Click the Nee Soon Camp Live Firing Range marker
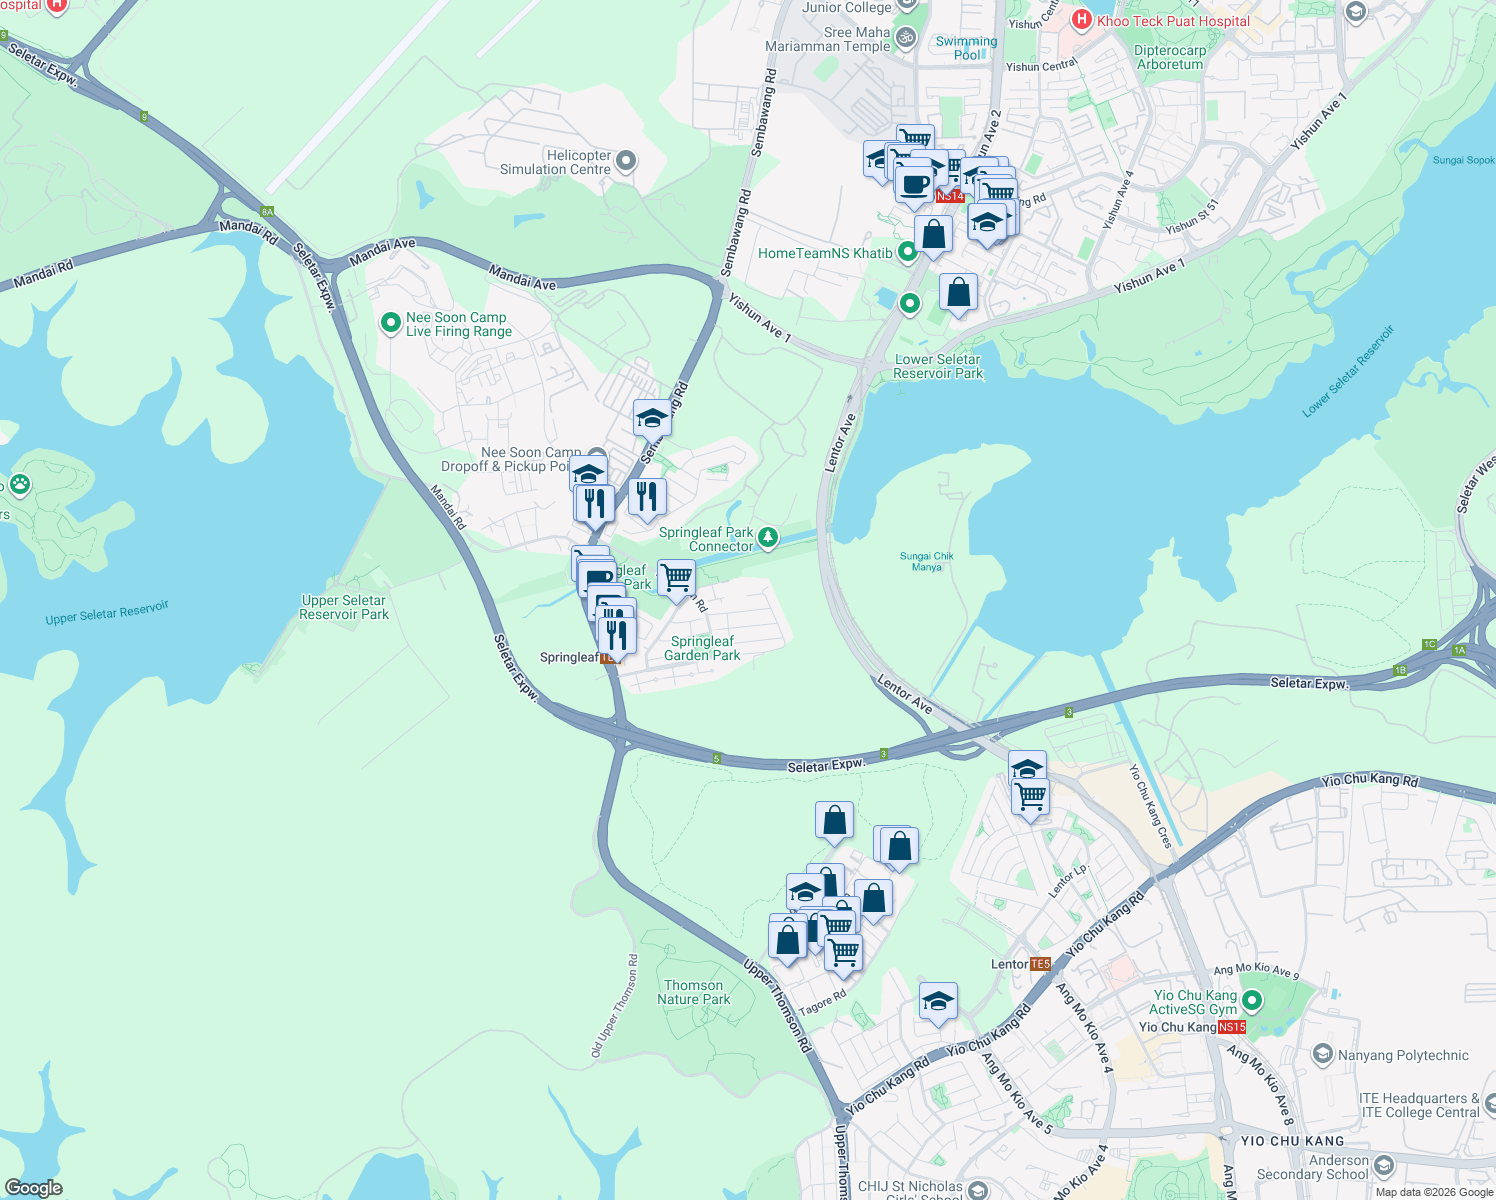Screen dimensions: 1496x1200 click(390, 323)
